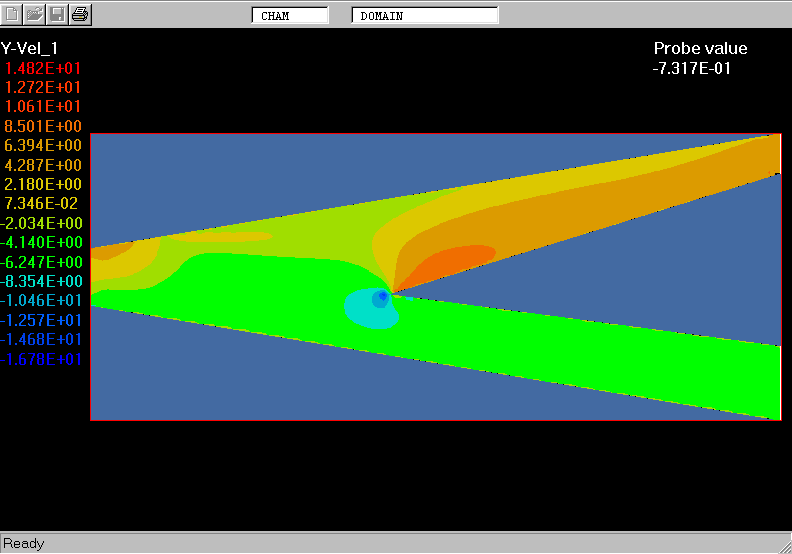Click the window resize grip in status bar
The image size is (792, 554).
coord(783,545)
